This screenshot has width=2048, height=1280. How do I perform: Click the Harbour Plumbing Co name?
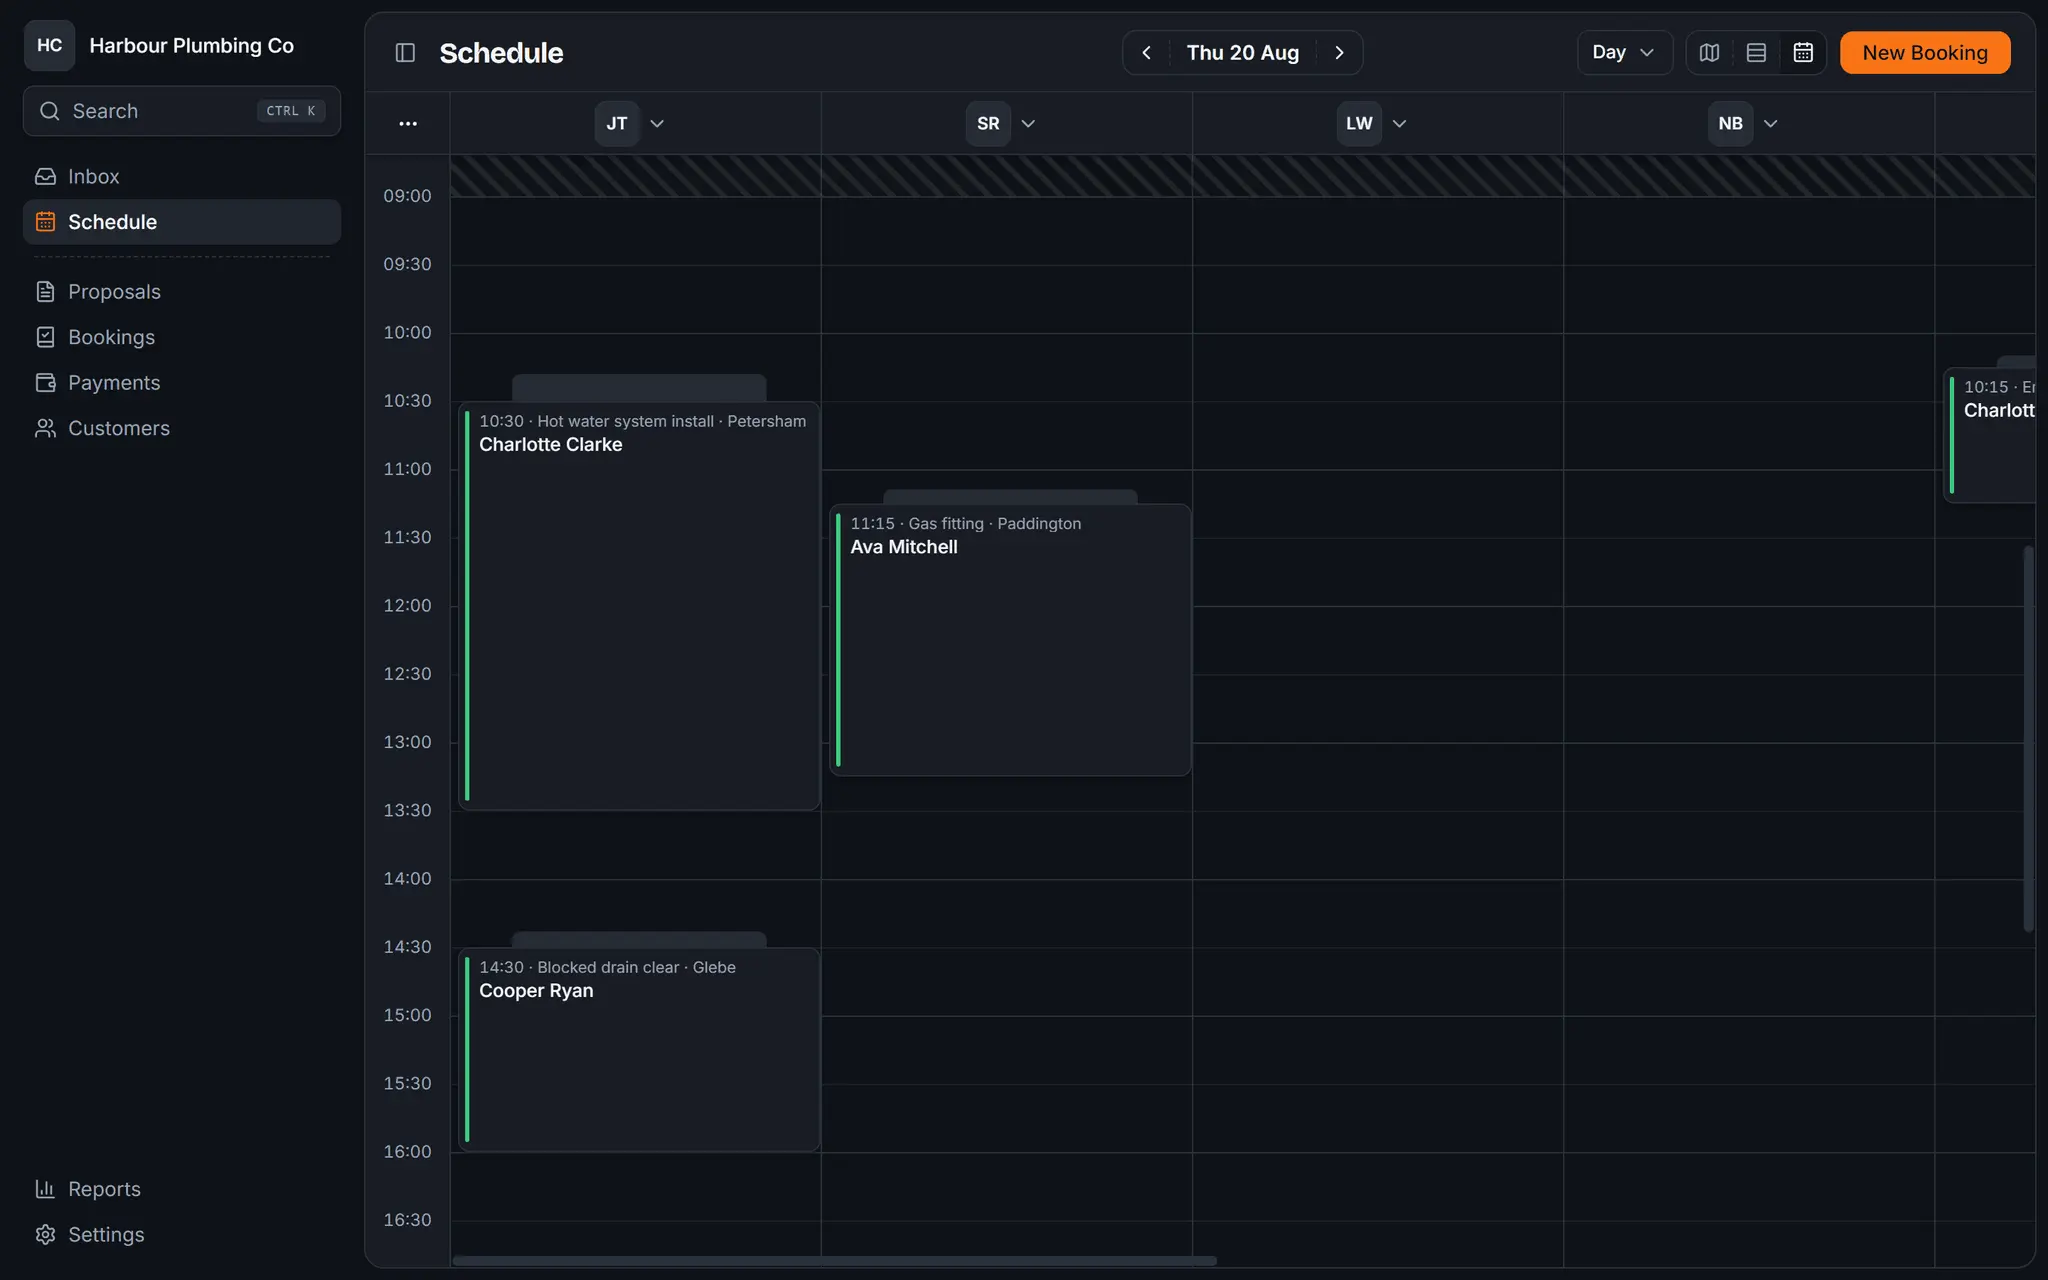(x=192, y=45)
